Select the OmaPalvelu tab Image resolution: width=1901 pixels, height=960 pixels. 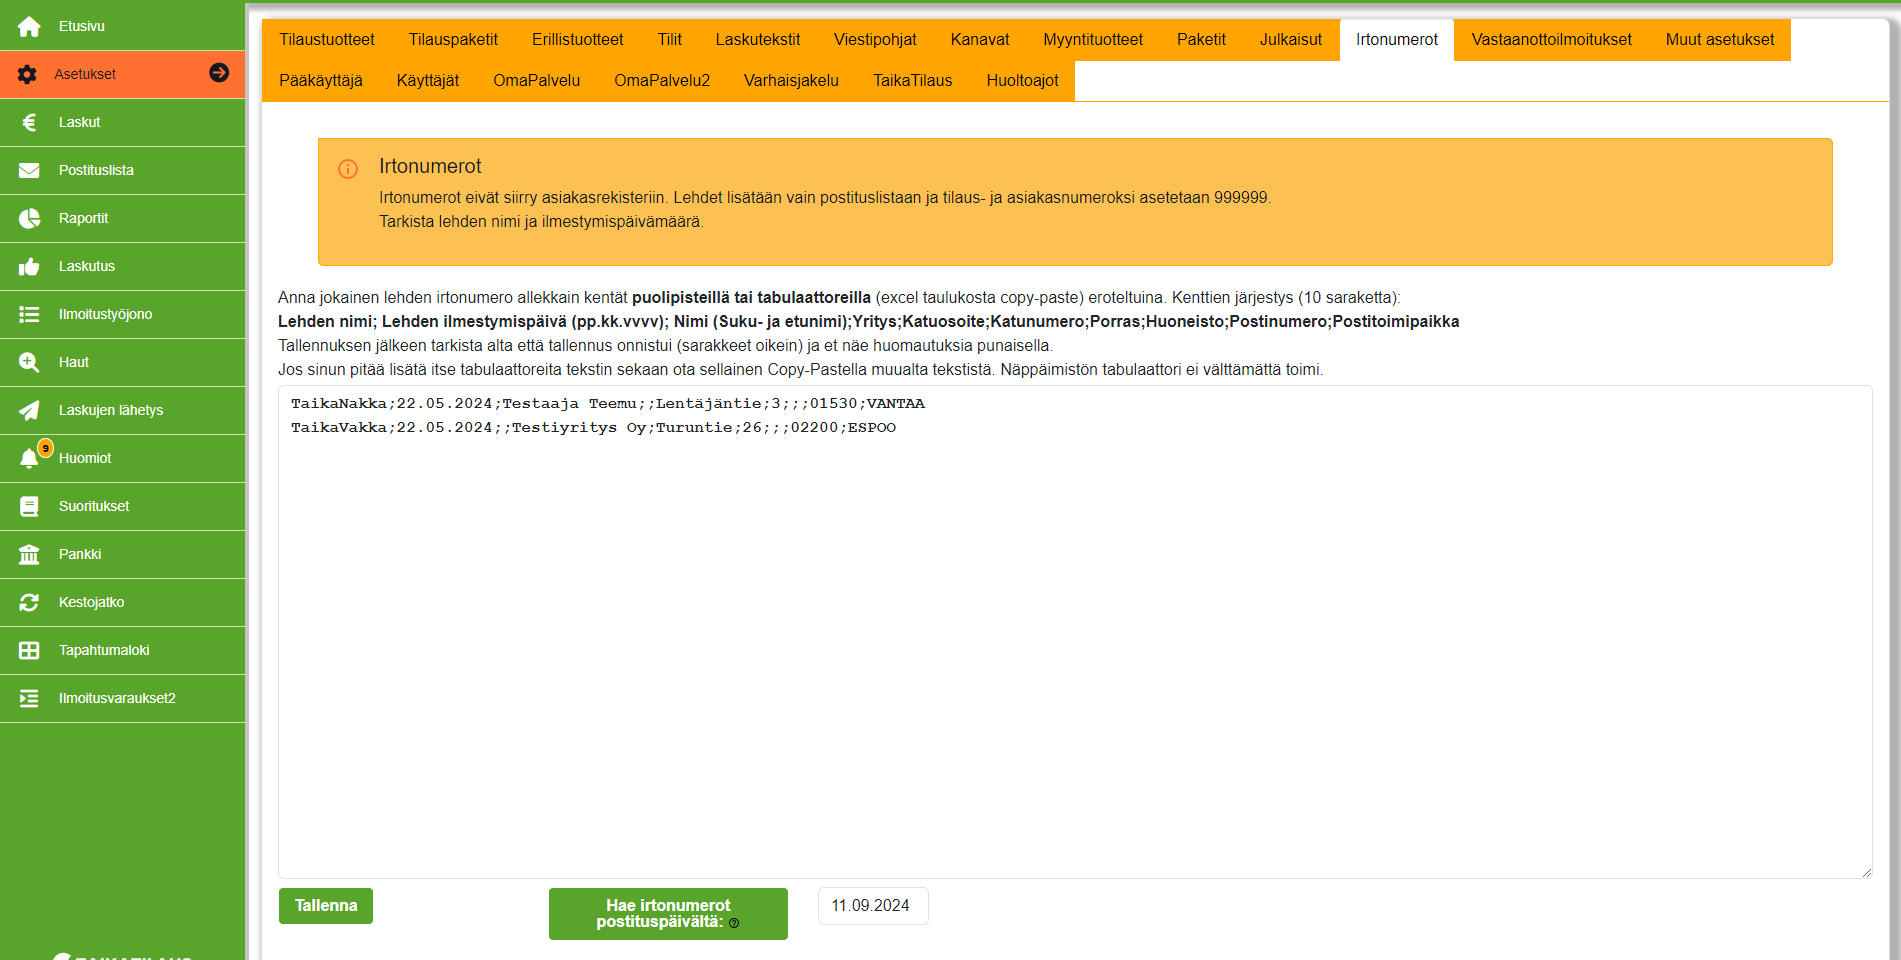(537, 81)
